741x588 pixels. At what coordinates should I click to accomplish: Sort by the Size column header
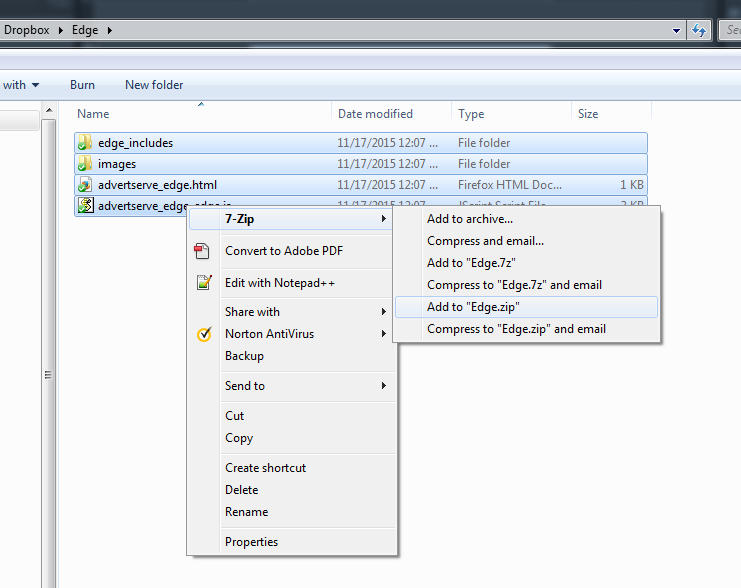click(612, 114)
